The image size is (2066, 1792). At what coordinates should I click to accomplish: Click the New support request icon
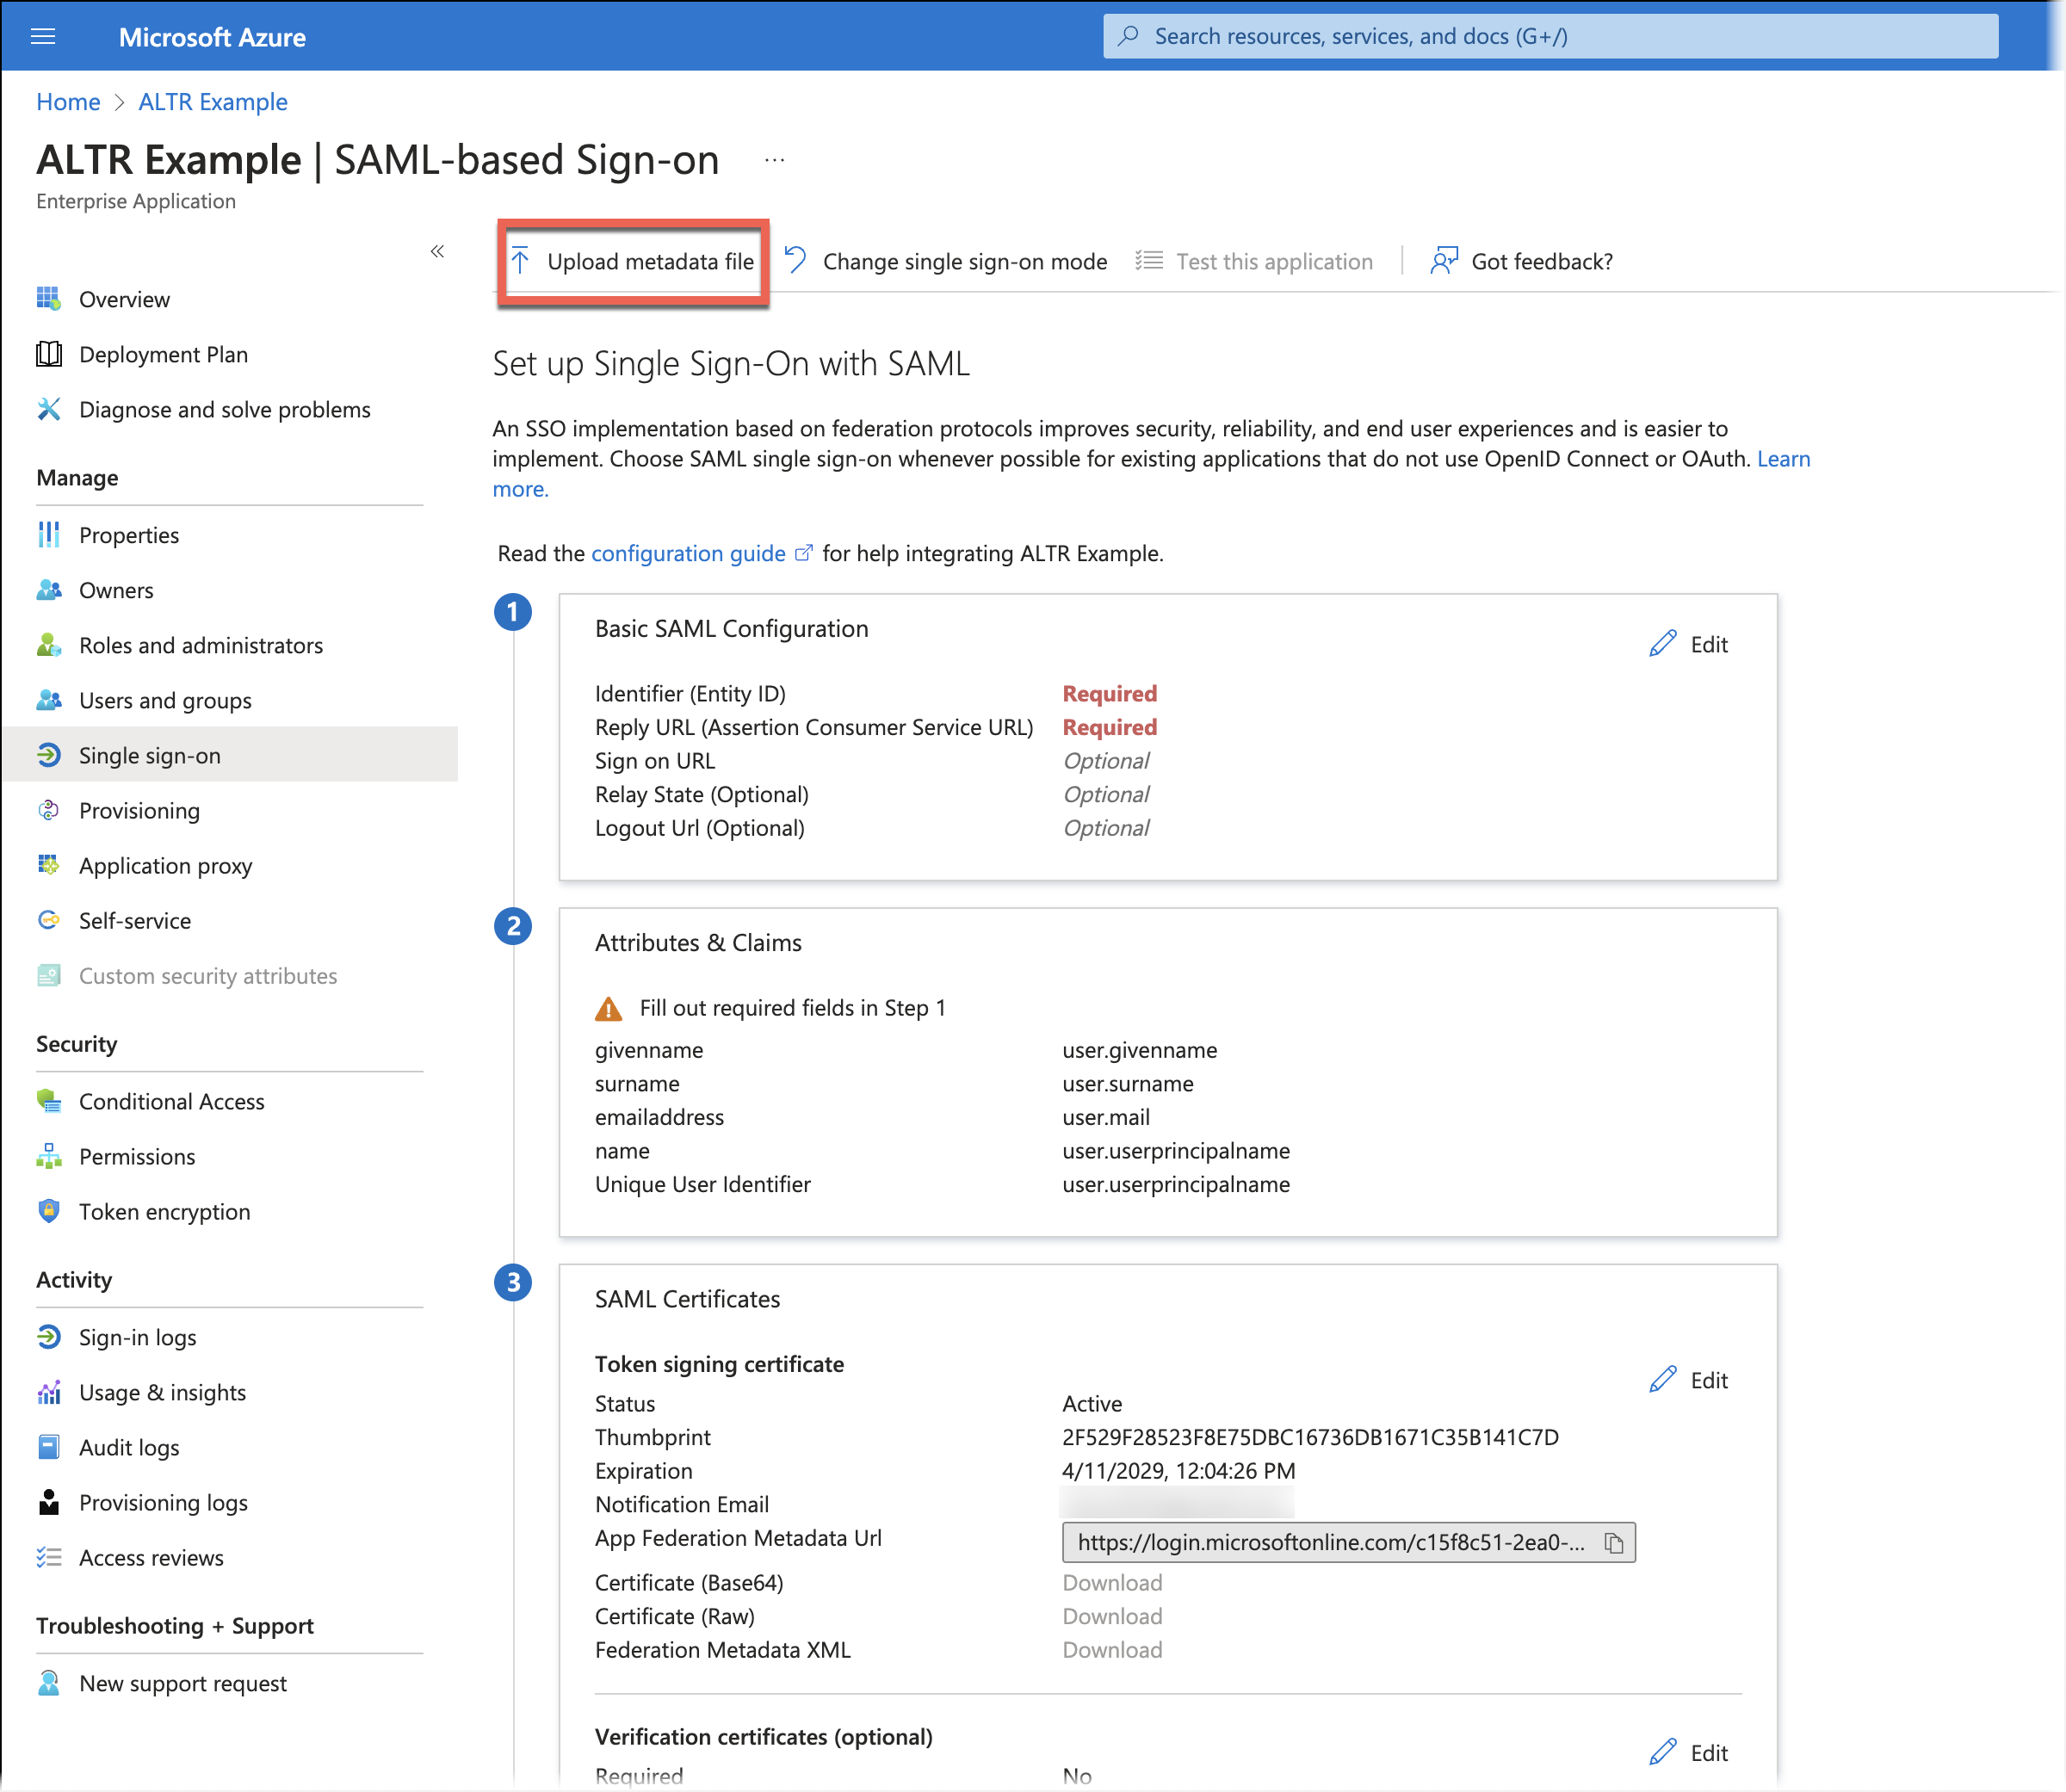pos(49,1683)
